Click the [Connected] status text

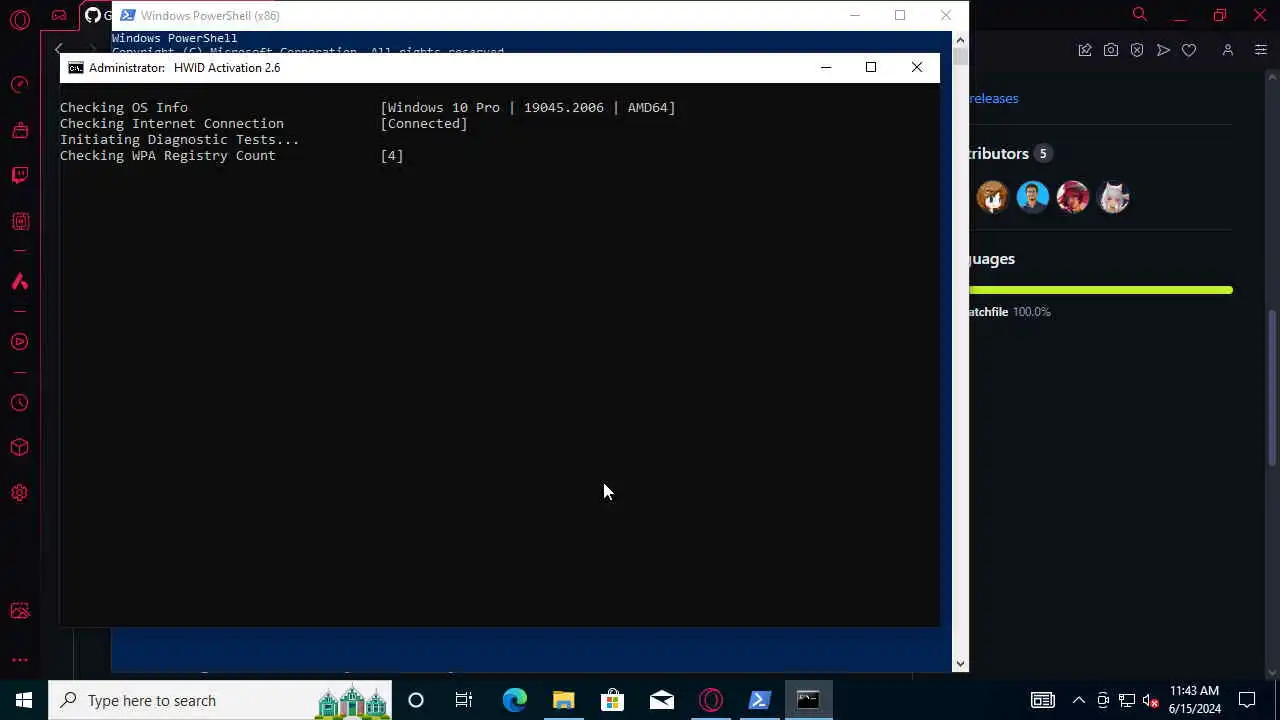pyautogui.click(x=424, y=123)
